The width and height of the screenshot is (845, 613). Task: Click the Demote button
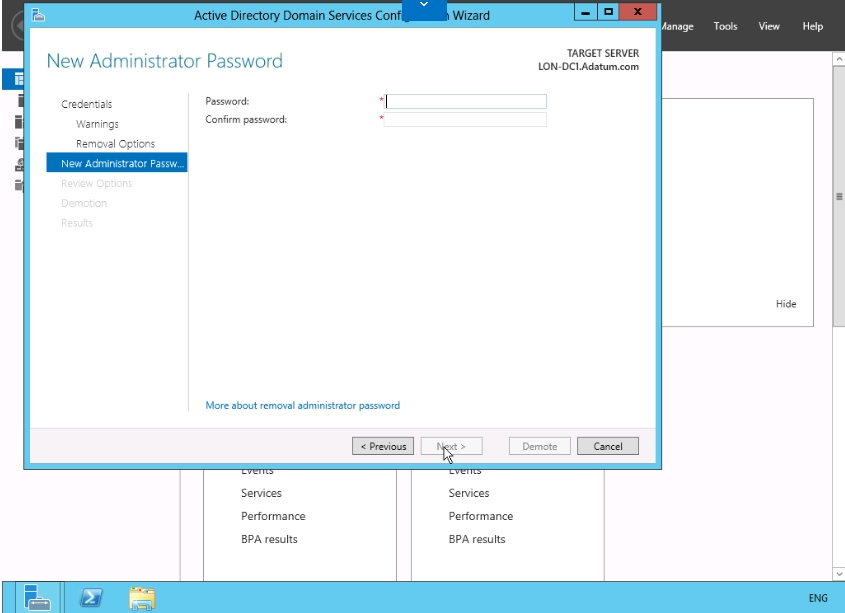click(x=539, y=446)
